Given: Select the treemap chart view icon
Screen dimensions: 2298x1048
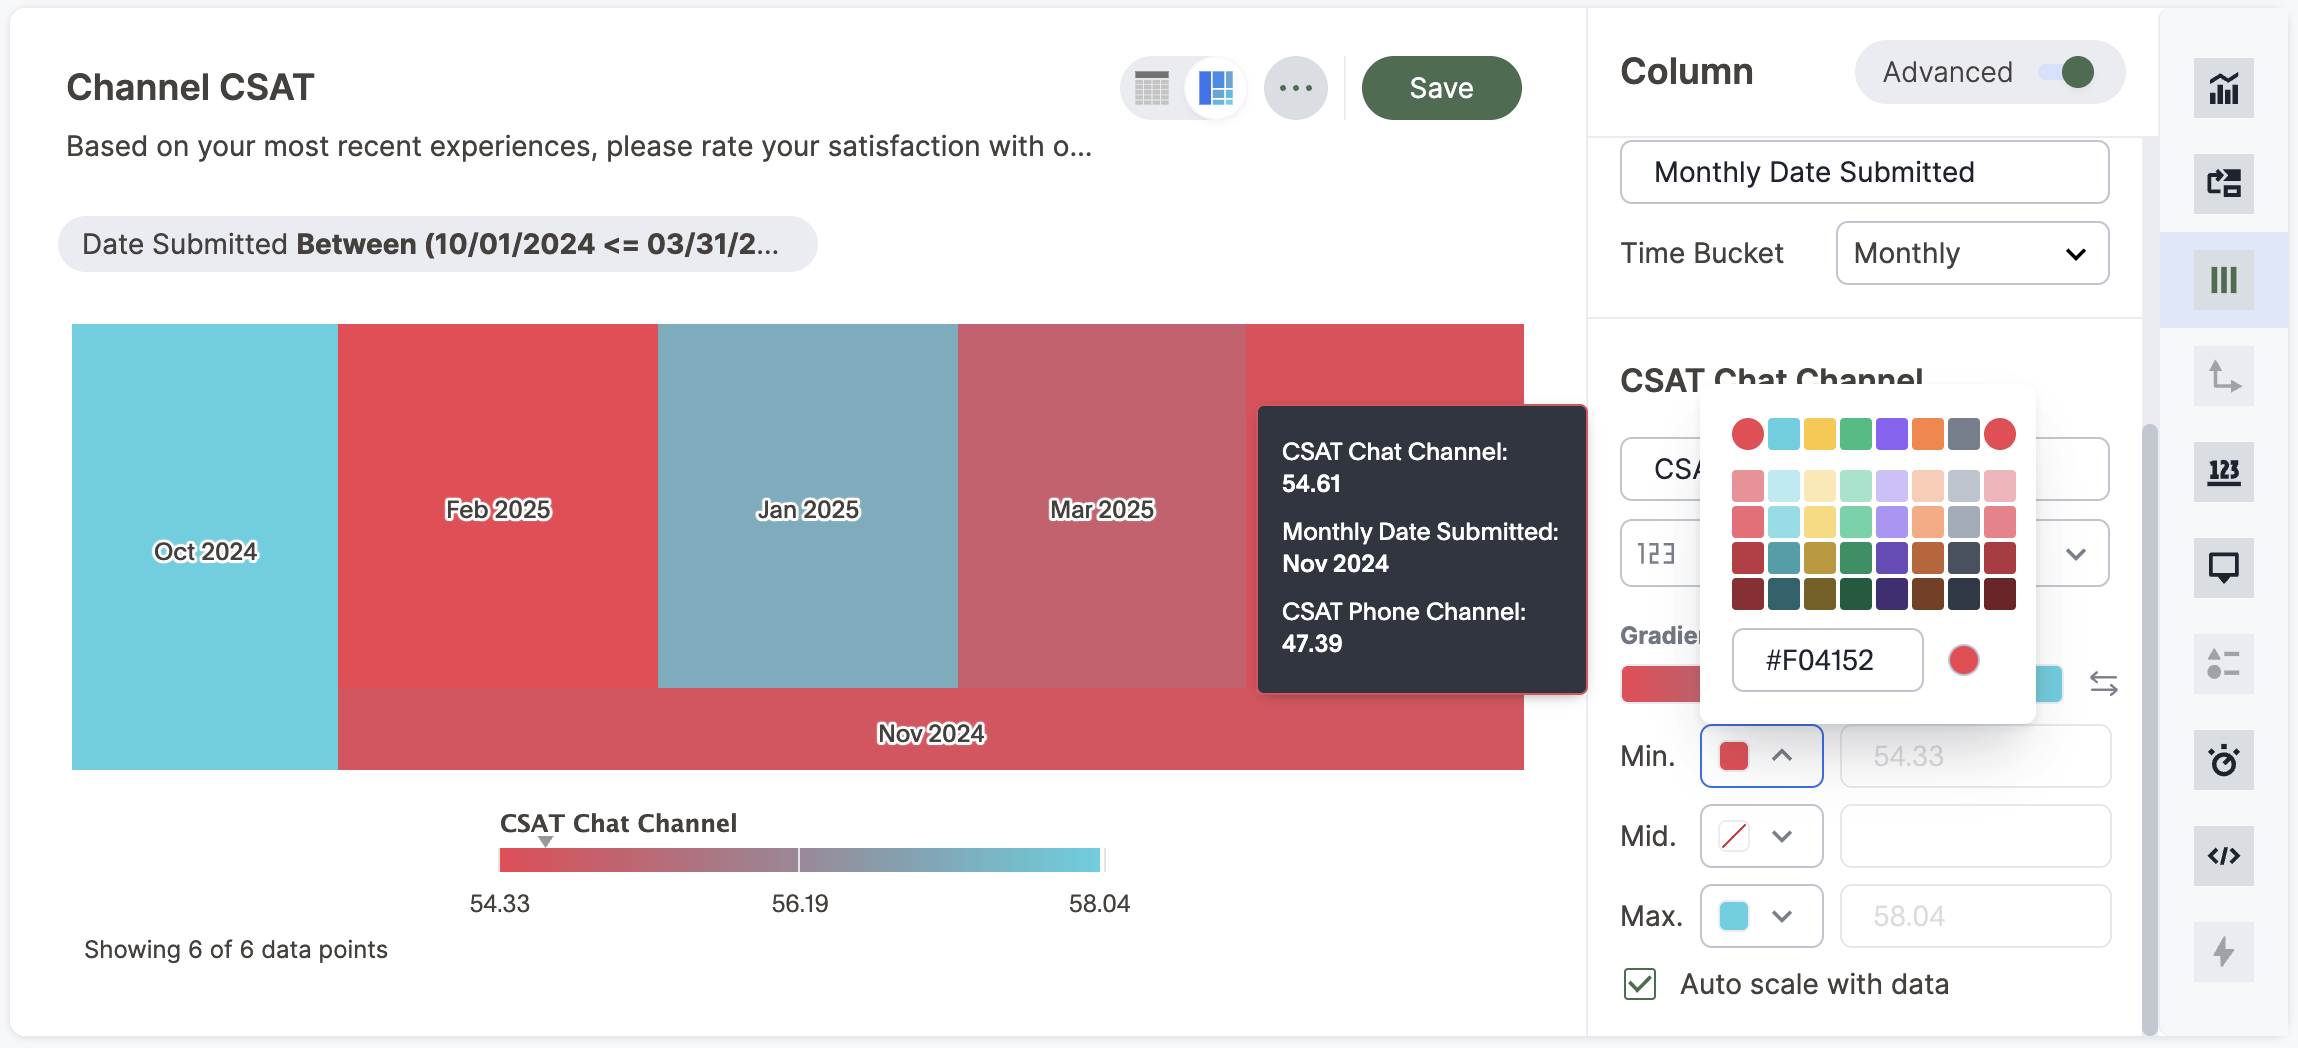Looking at the screenshot, I should pyautogui.click(x=1215, y=88).
